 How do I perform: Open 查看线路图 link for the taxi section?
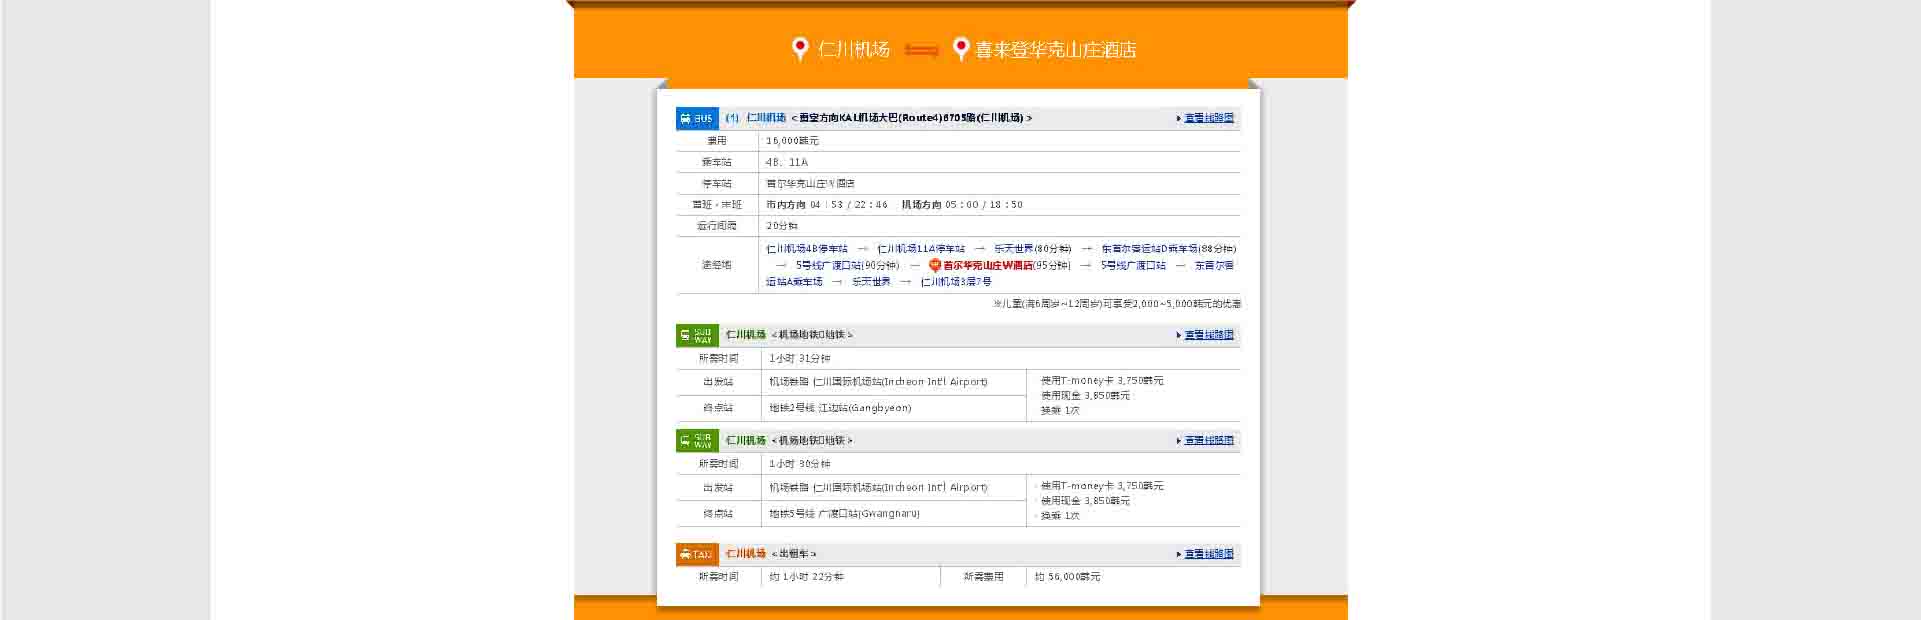[1209, 553]
